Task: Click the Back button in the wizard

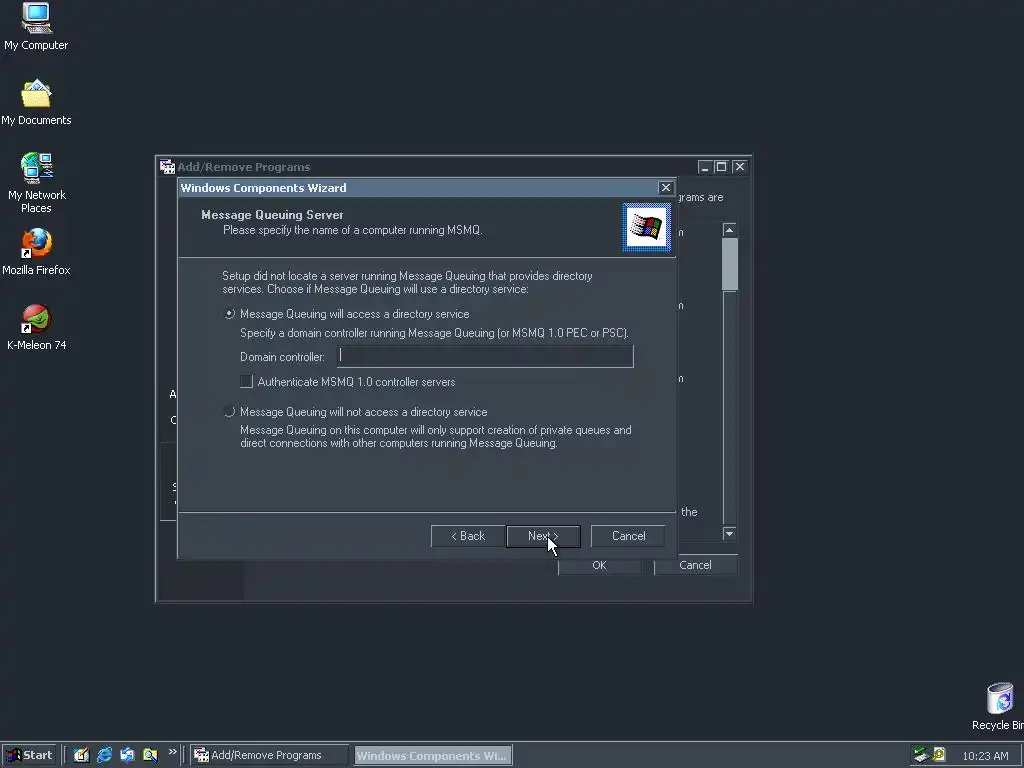Action: point(468,536)
